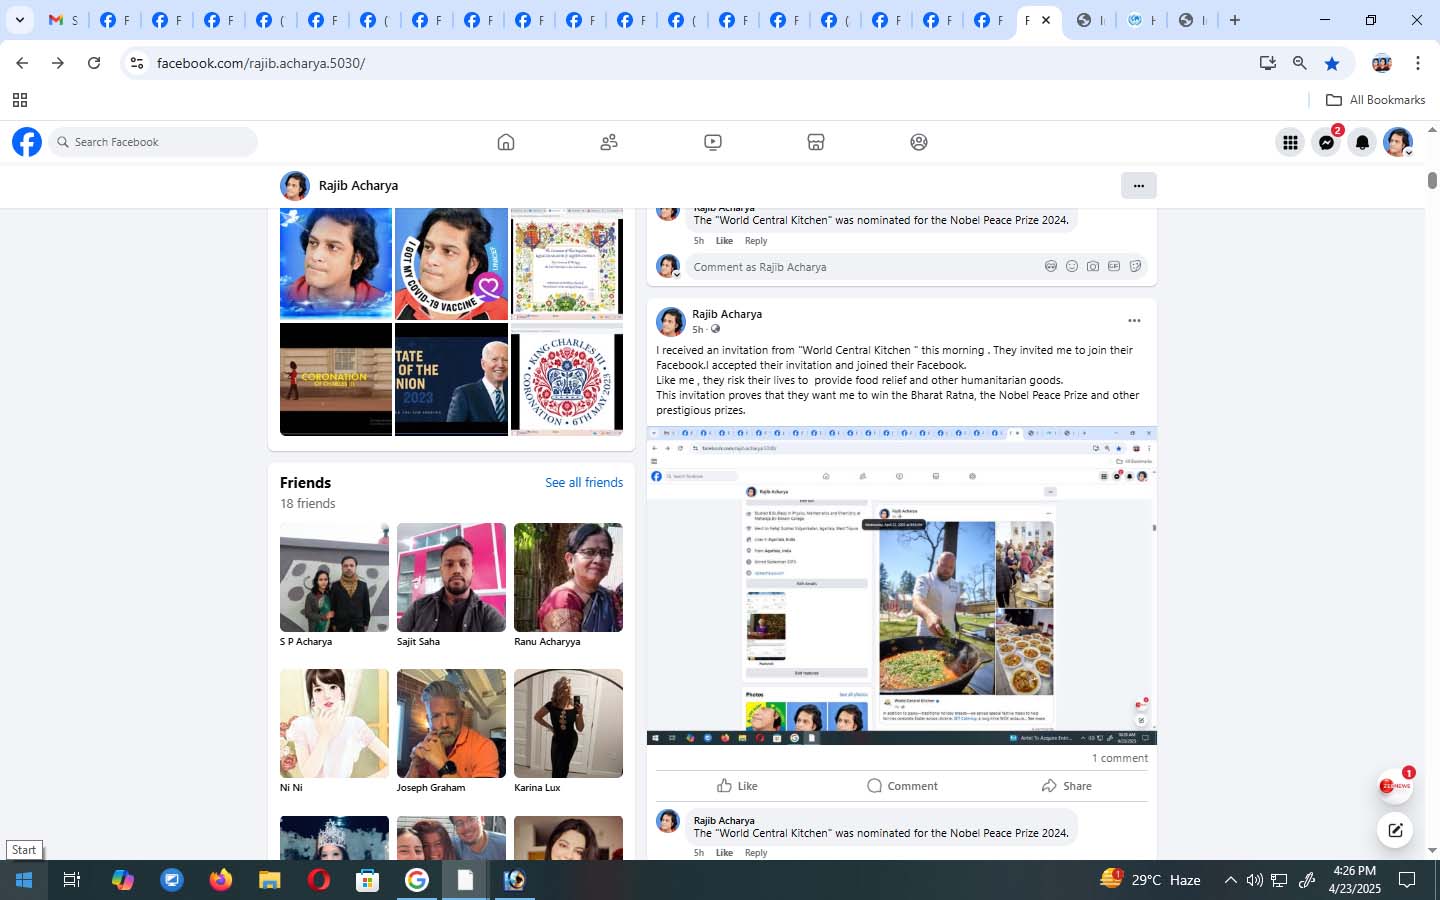Insert avatar sticker in comment box
This screenshot has height=900, width=1440.
tap(1051, 266)
